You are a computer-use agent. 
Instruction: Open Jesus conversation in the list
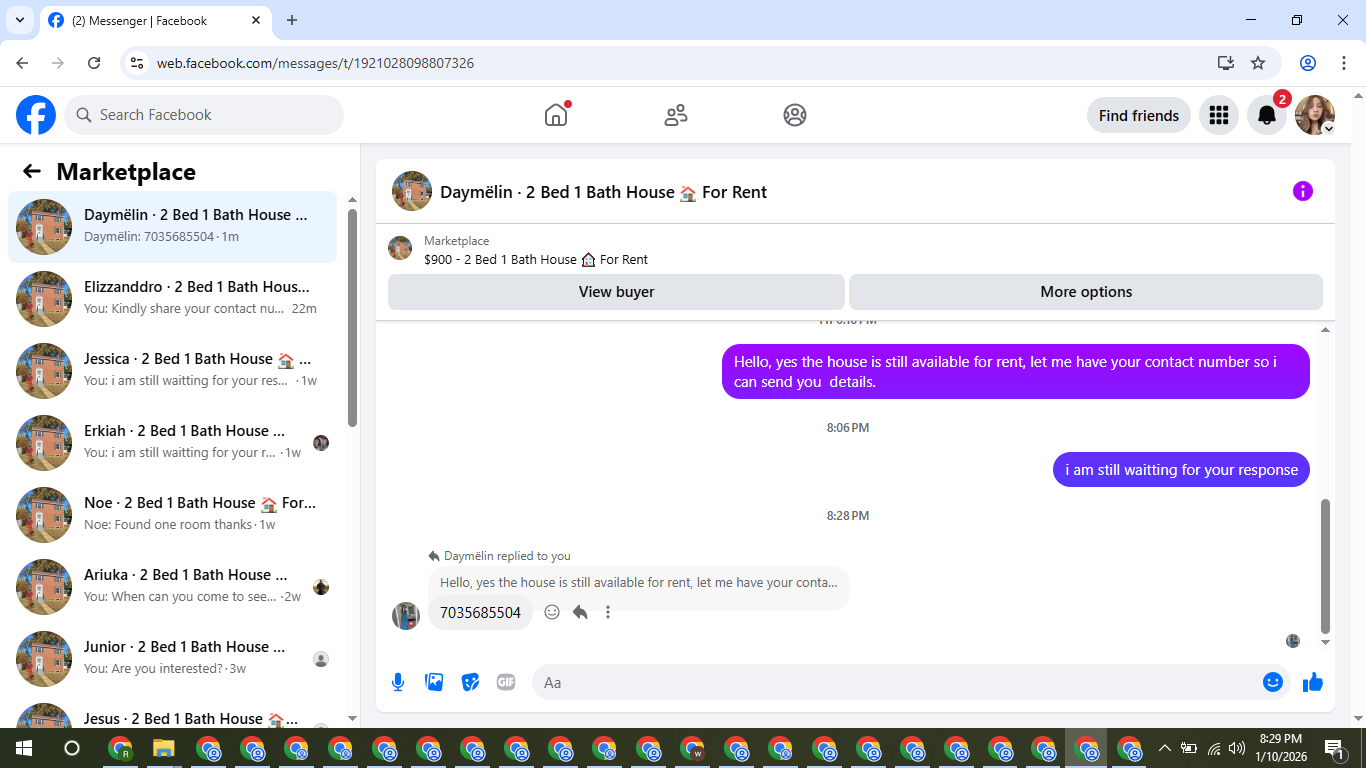click(x=172, y=714)
